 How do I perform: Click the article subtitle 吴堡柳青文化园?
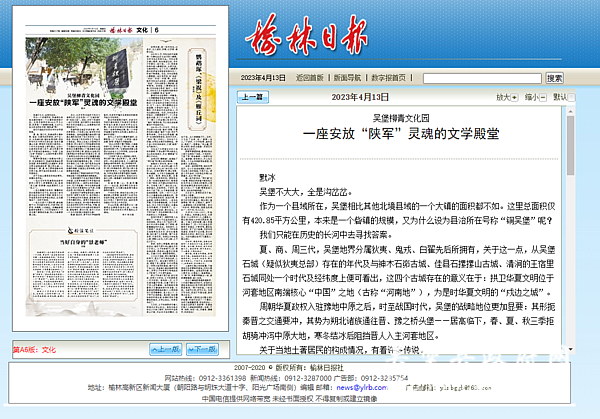(401, 118)
